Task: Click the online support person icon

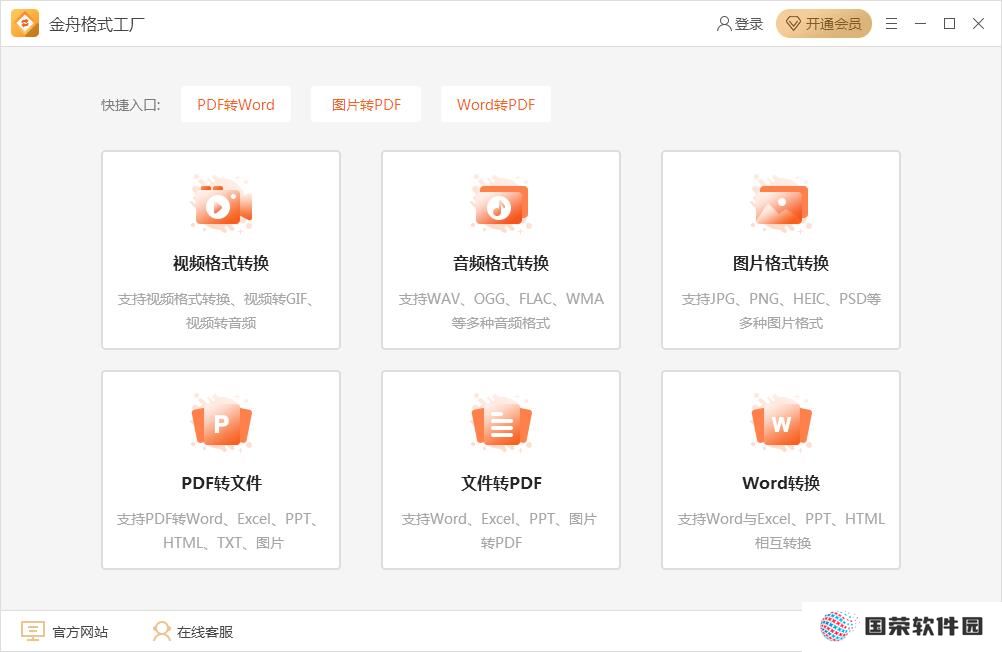Action: 162,632
